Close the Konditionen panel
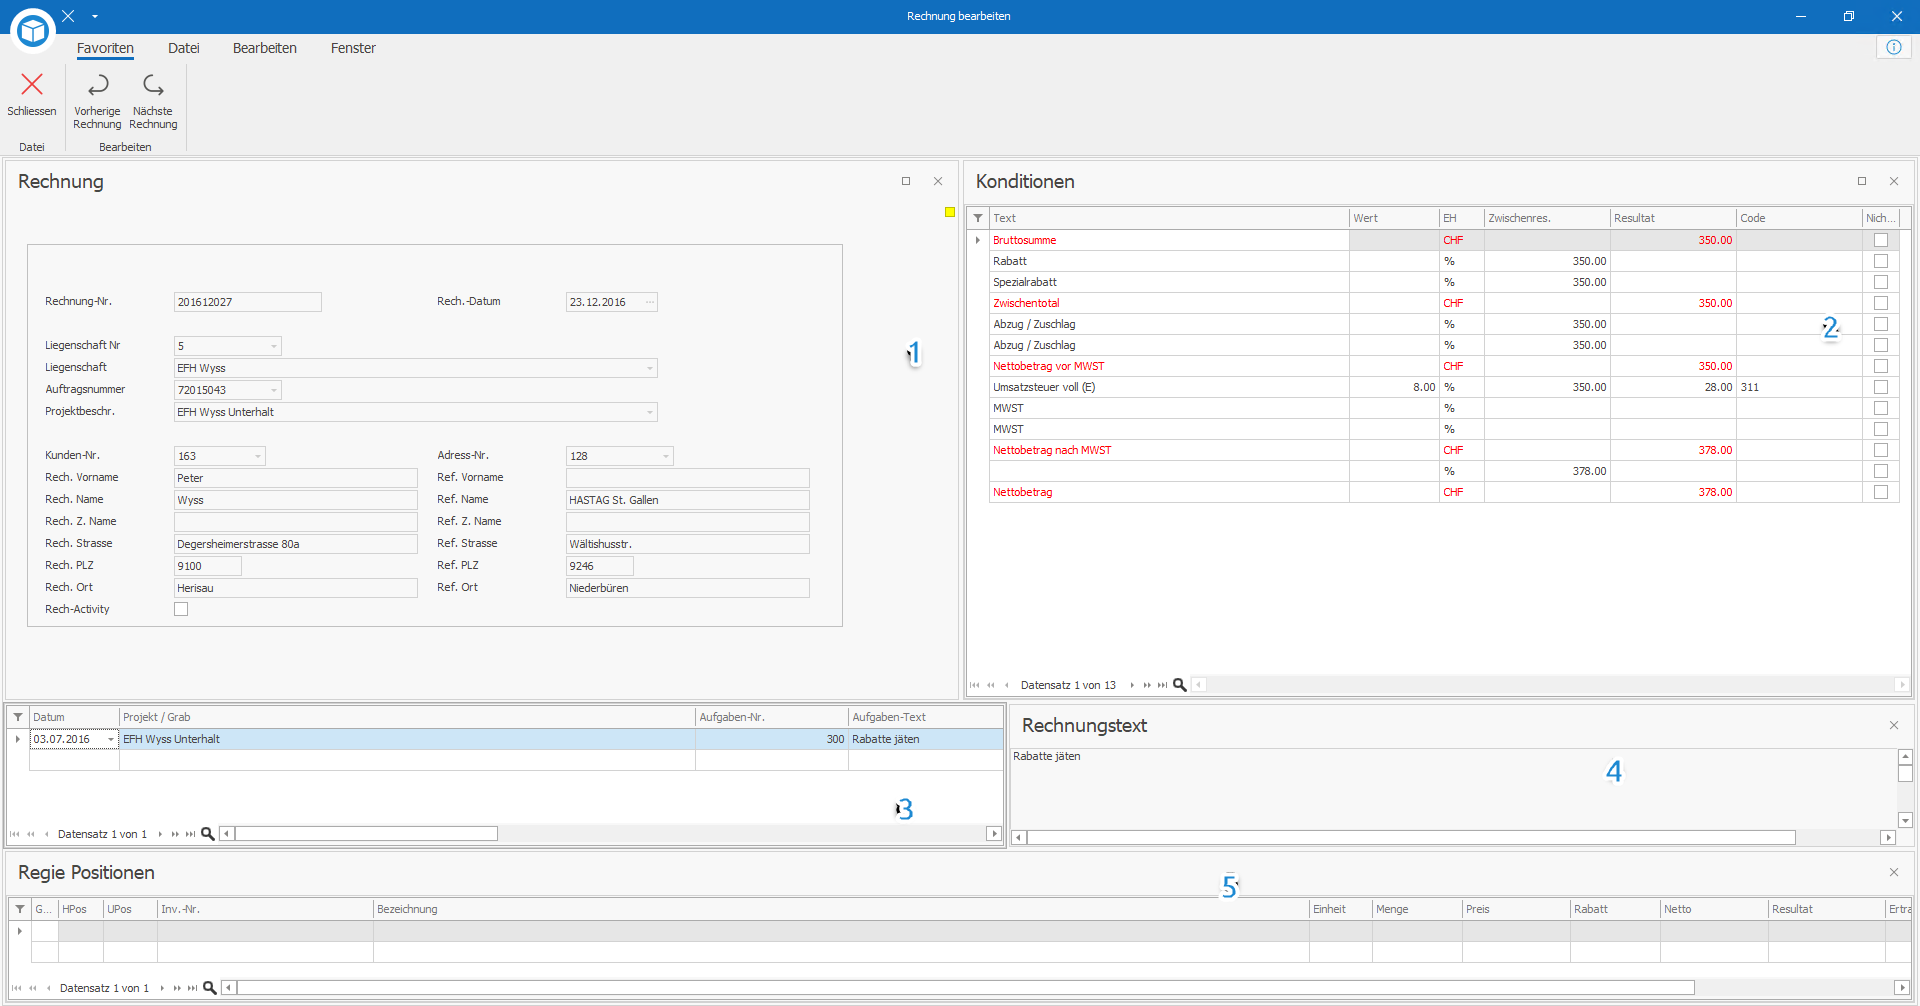Screen dimensions: 1920x1006 1894,181
